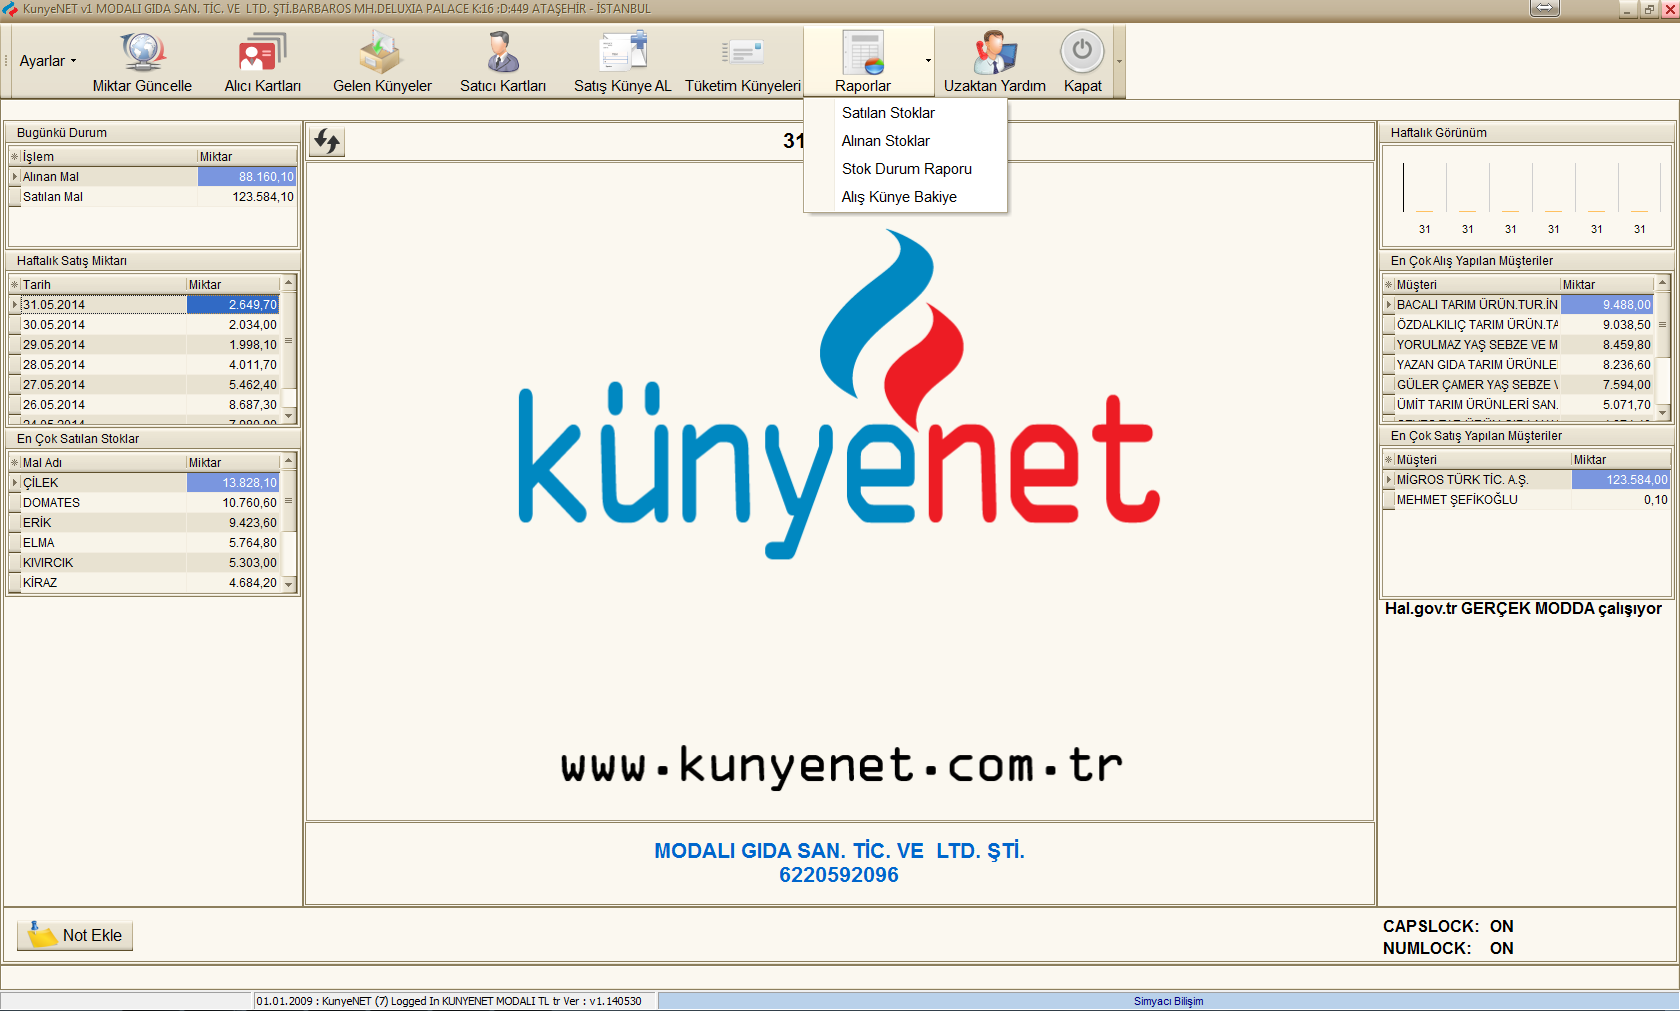Select ÜMİT TARIM ÜRÜNLERİ row

1519,405
